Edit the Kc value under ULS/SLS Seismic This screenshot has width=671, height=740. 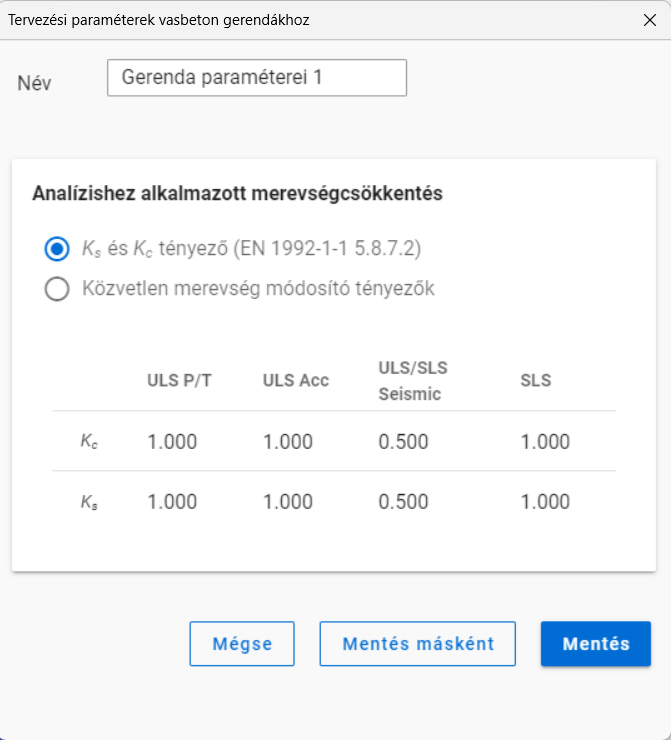[x=403, y=442]
